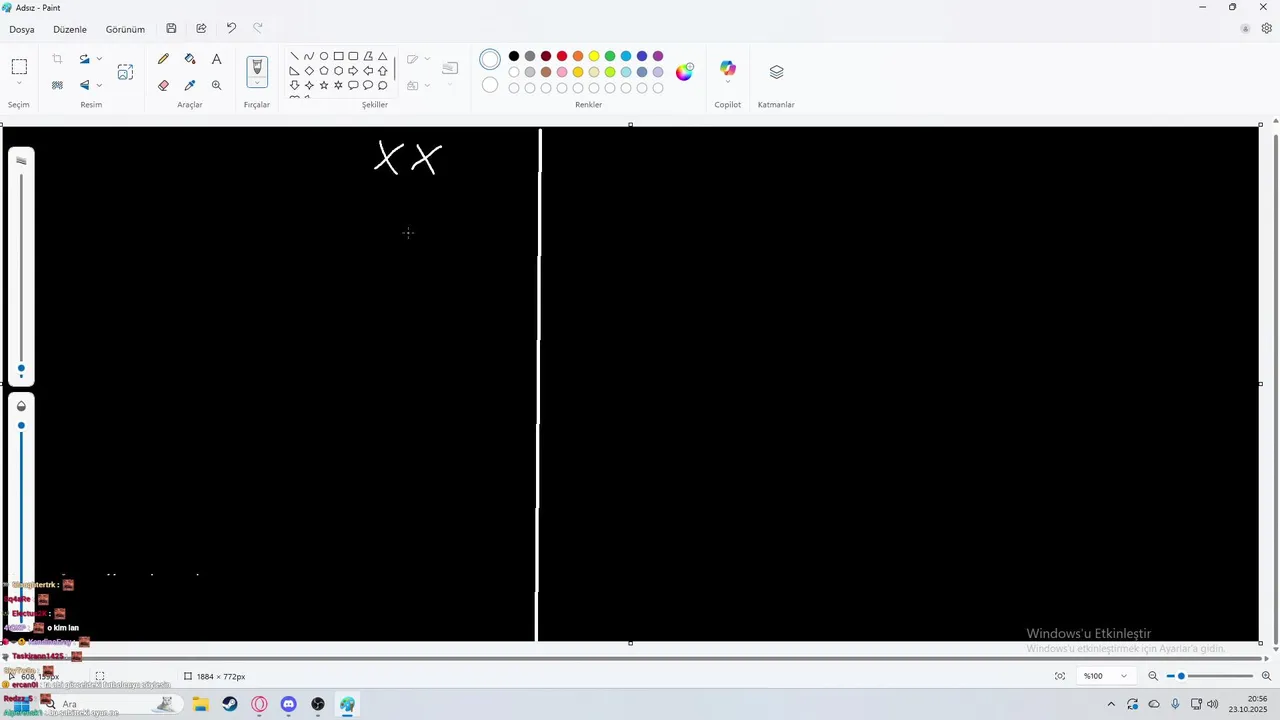Select the Fill bucket tool
This screenshot has height=720, width=1280.
pyautogui.click(x=190, y=59)
